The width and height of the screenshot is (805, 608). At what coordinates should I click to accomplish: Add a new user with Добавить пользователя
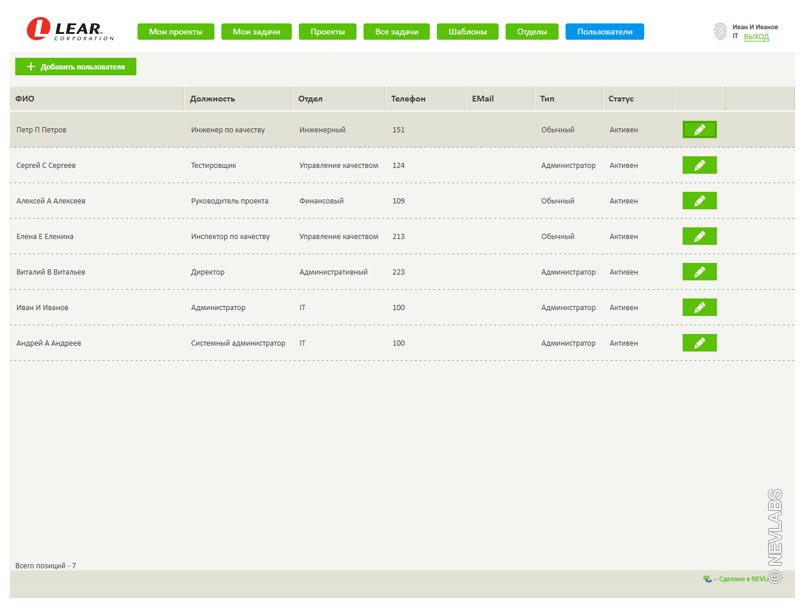point(76,67)
